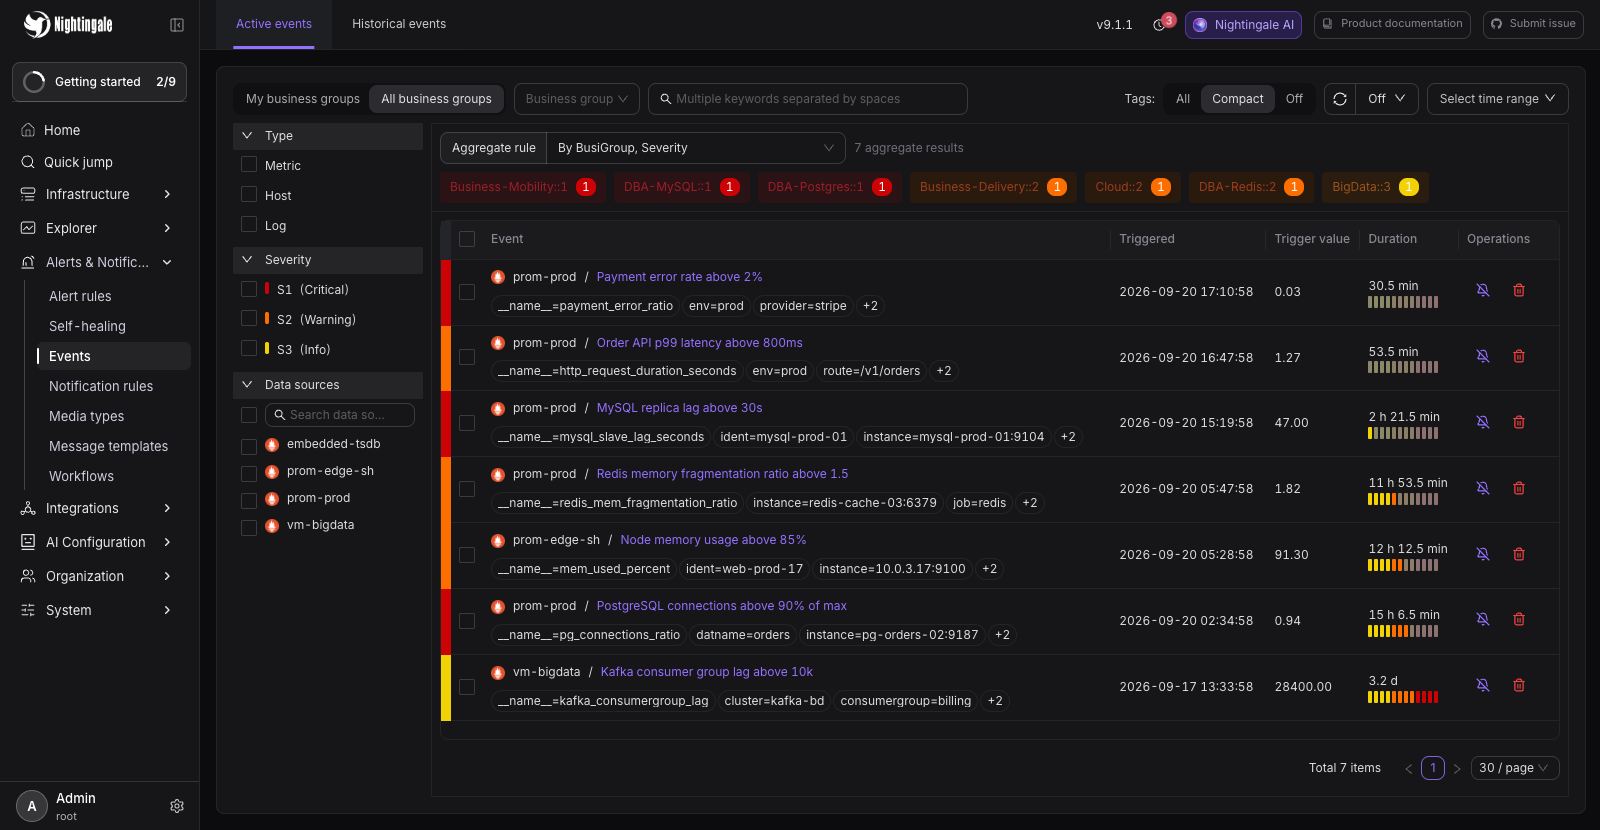Open Select time range dropdown
The image size is (1600, 830).
[1497, 99]
